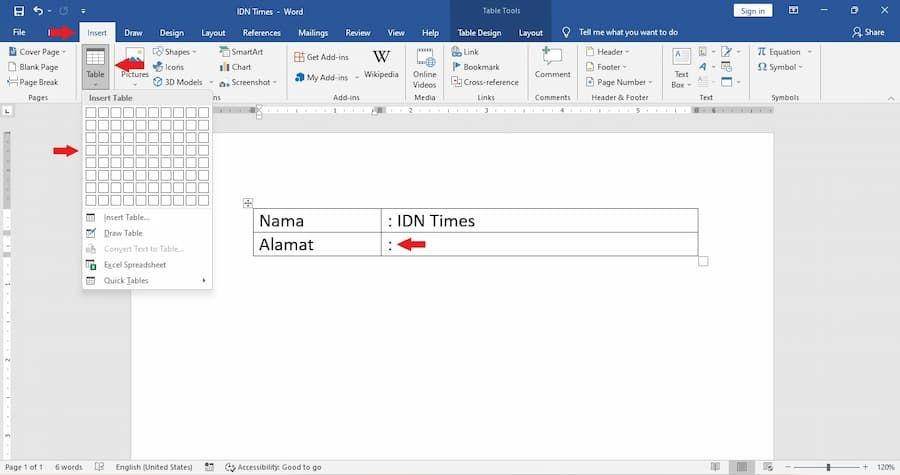
Task: Choose Insert Table... from the menu
Action: click(x=147, y=217)
